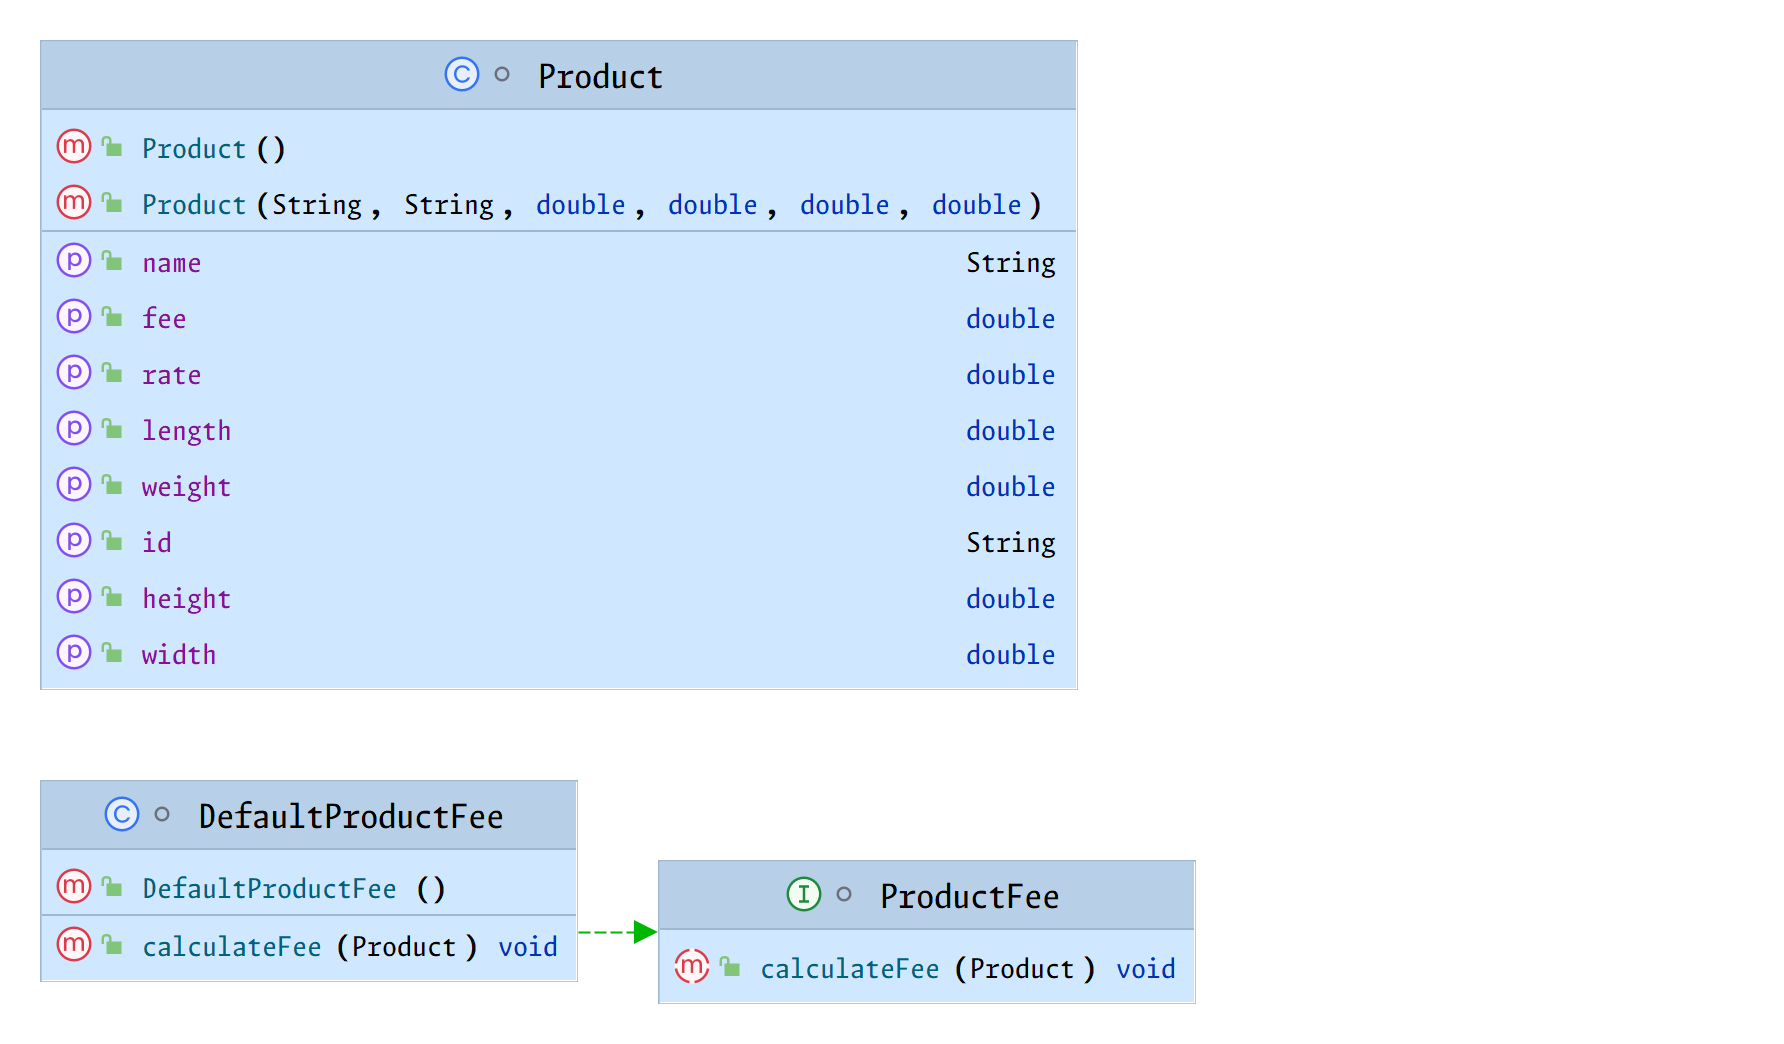Click the green dashed implementation arrow
1784x1044 pixels.
coord(616,932)
